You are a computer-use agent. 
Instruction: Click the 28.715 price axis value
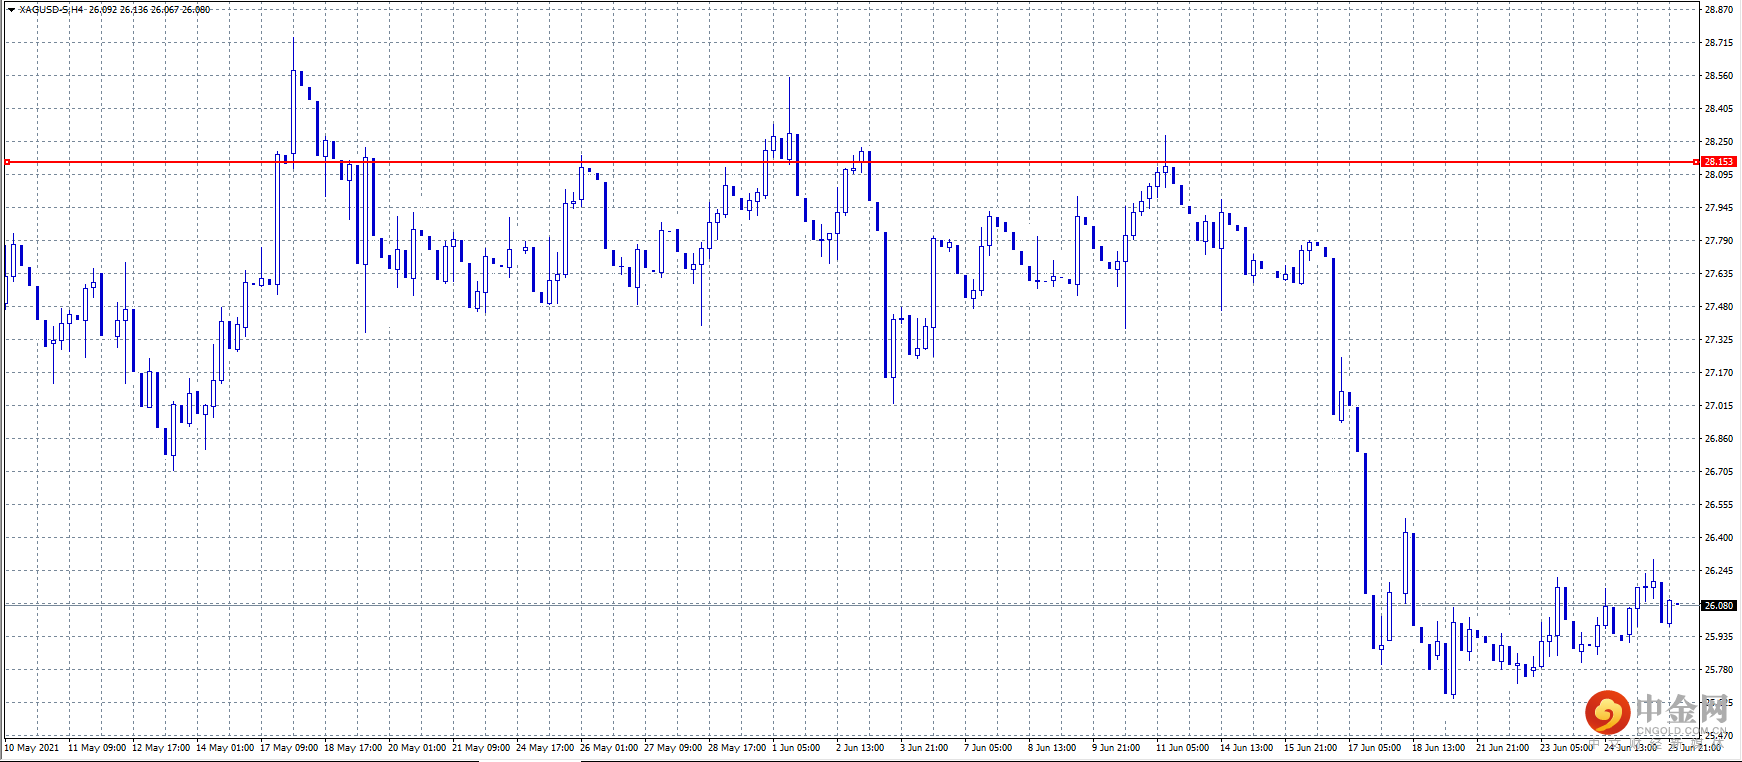point(1719,42)
